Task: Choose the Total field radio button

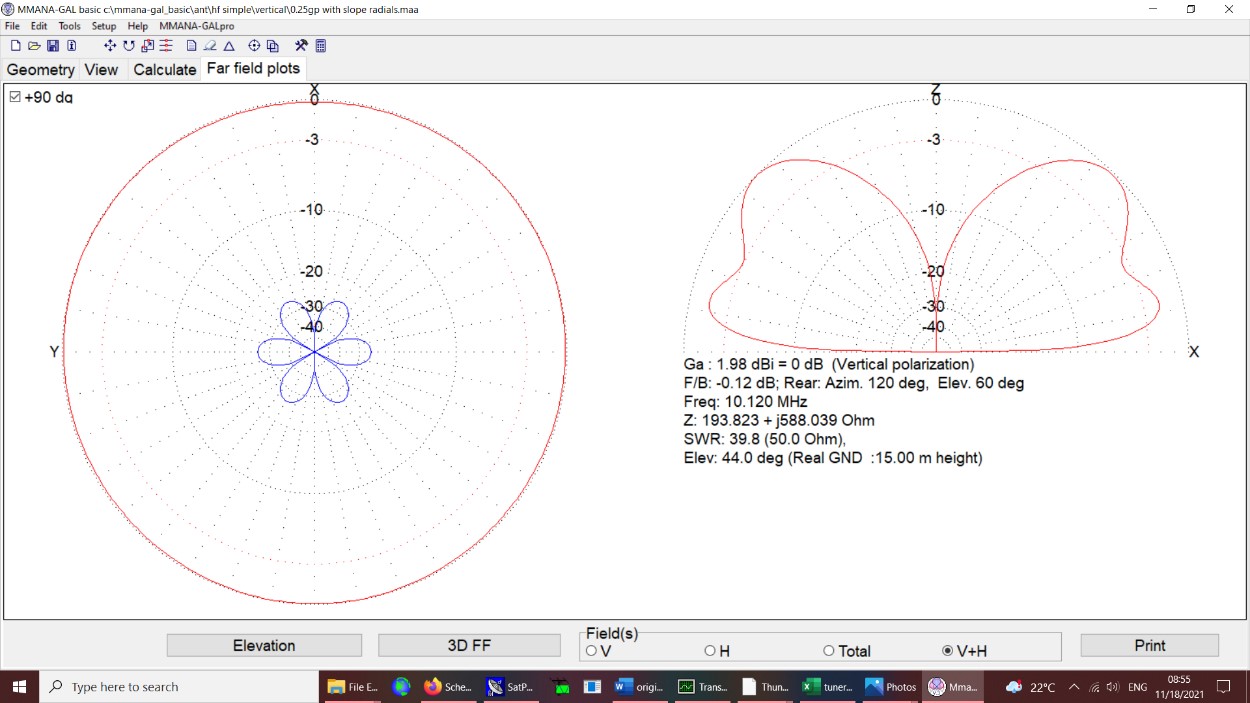Action: (x=828, y=651)
